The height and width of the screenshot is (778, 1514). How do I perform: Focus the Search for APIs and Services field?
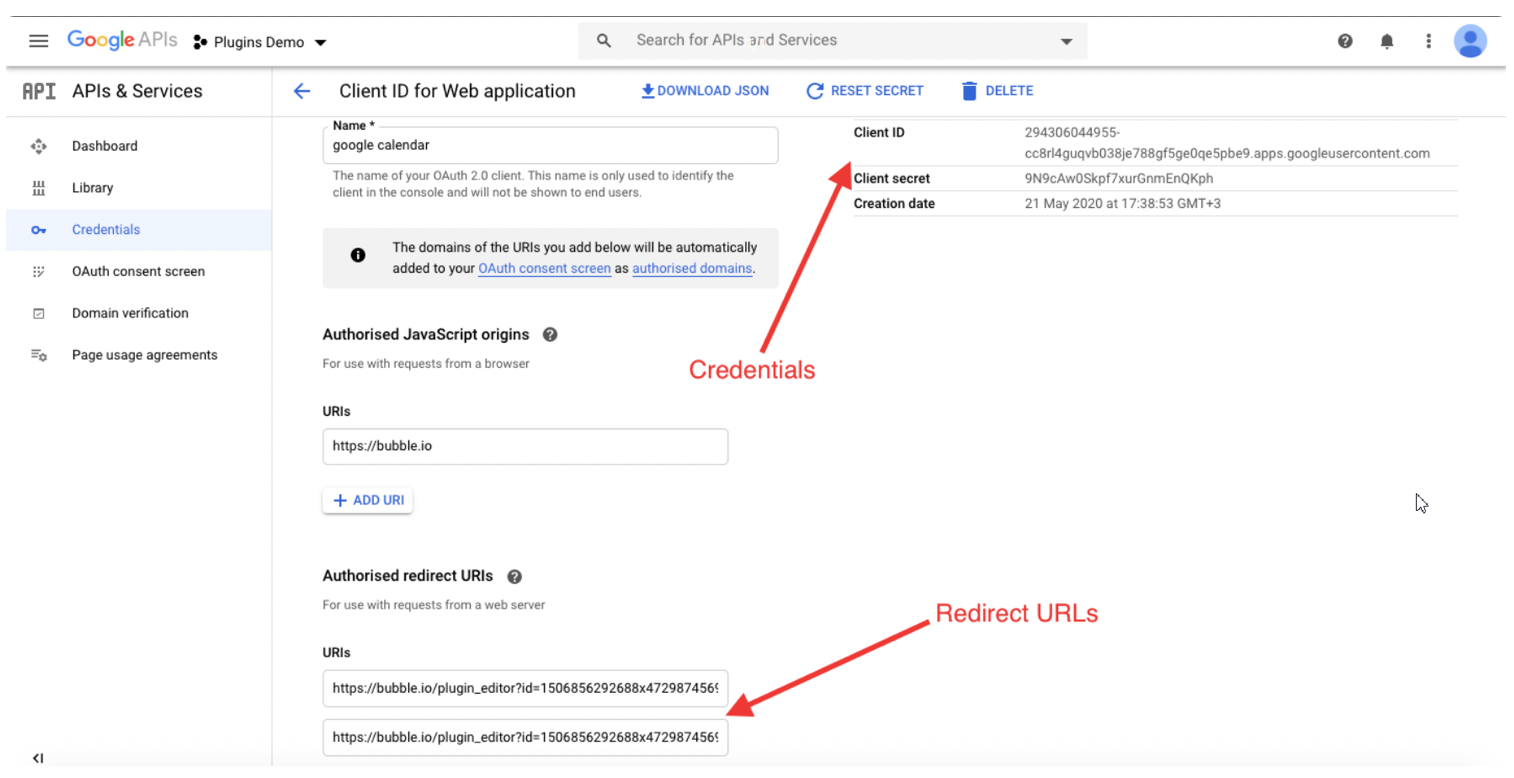point(832,41)
